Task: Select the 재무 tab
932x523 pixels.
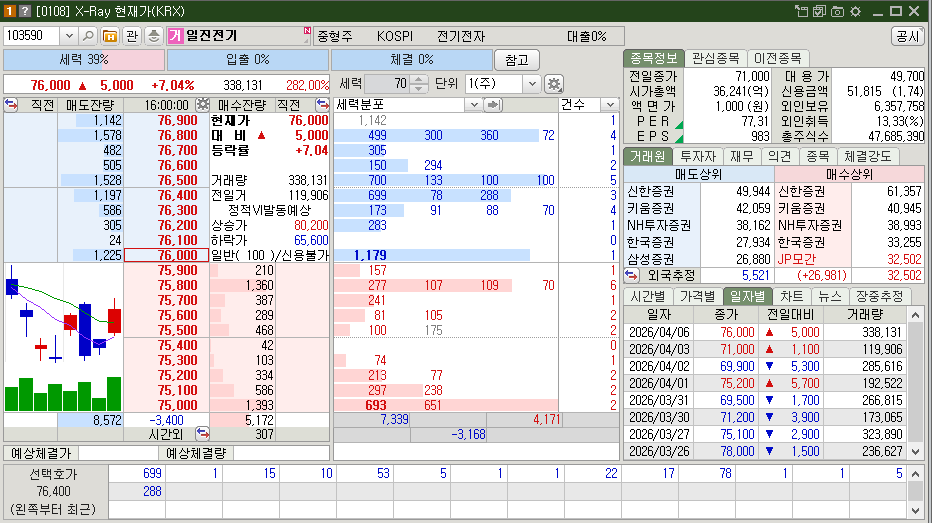Action: 742,156
